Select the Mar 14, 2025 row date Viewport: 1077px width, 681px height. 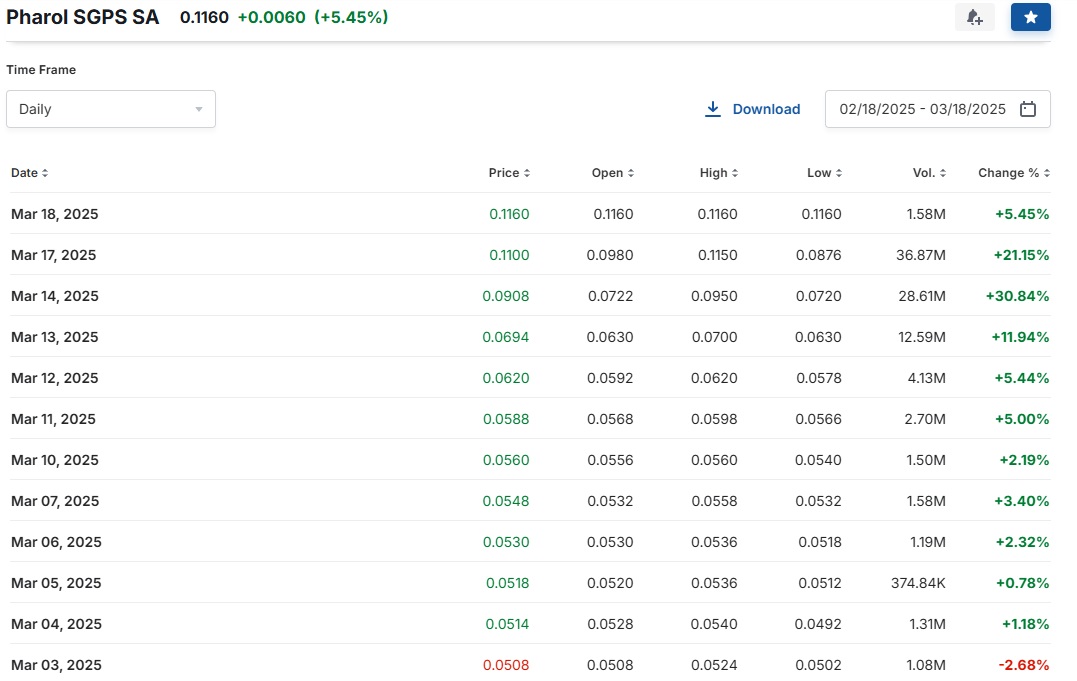[x=55, y=296]
